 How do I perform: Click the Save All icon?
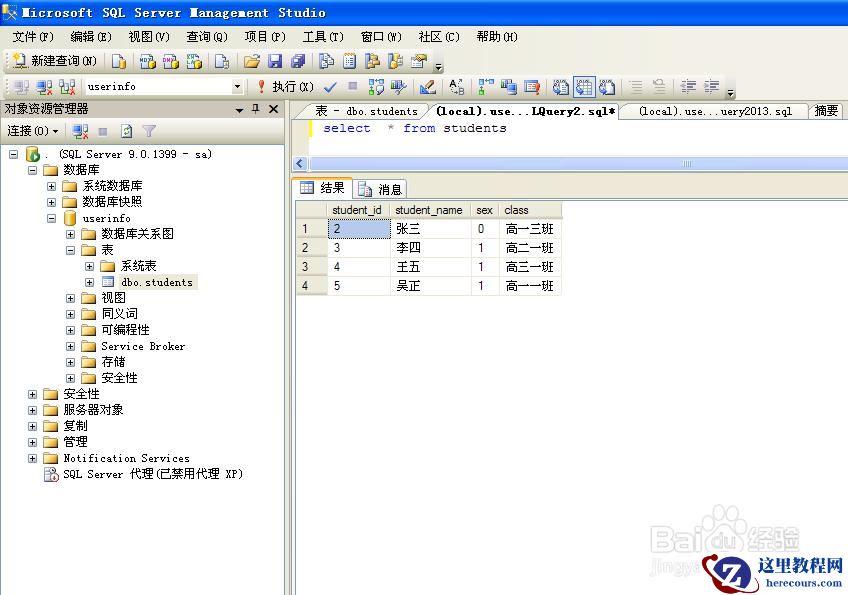click(x=298, y=61)
